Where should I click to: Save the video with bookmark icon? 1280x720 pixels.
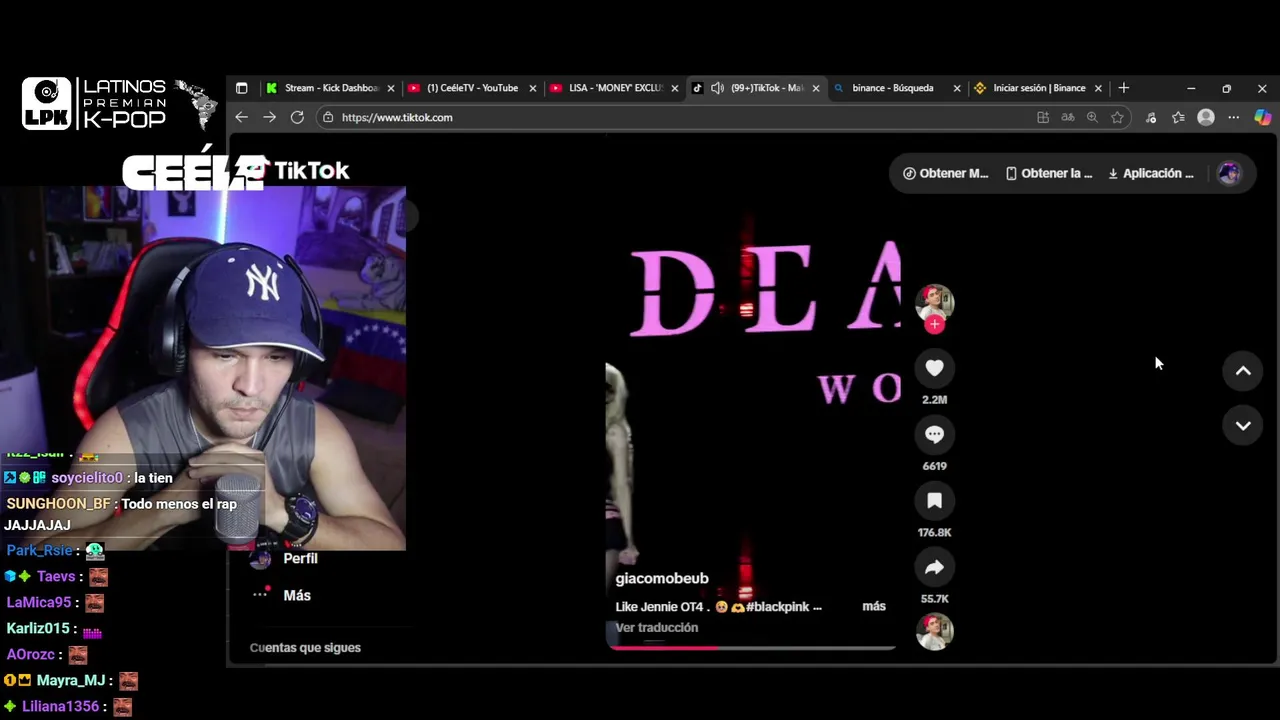click(934, 501)
